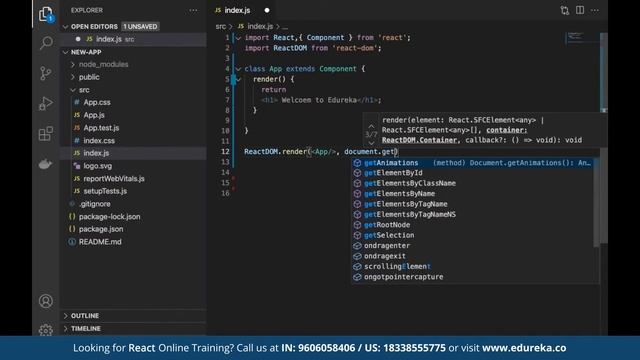Open the Extensions view

click(x=46, y=133)
